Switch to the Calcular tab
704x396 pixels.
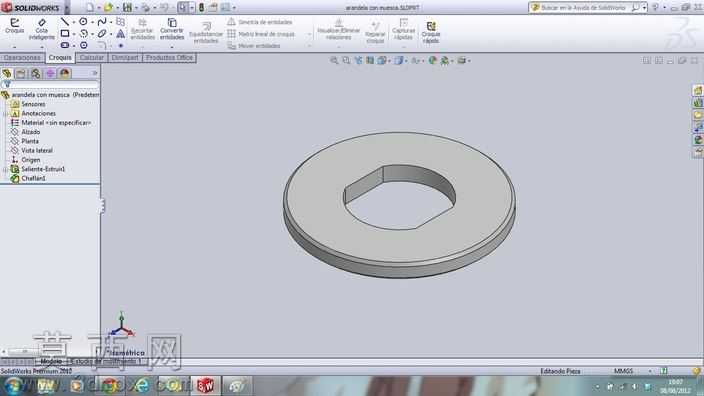[92, 57]
